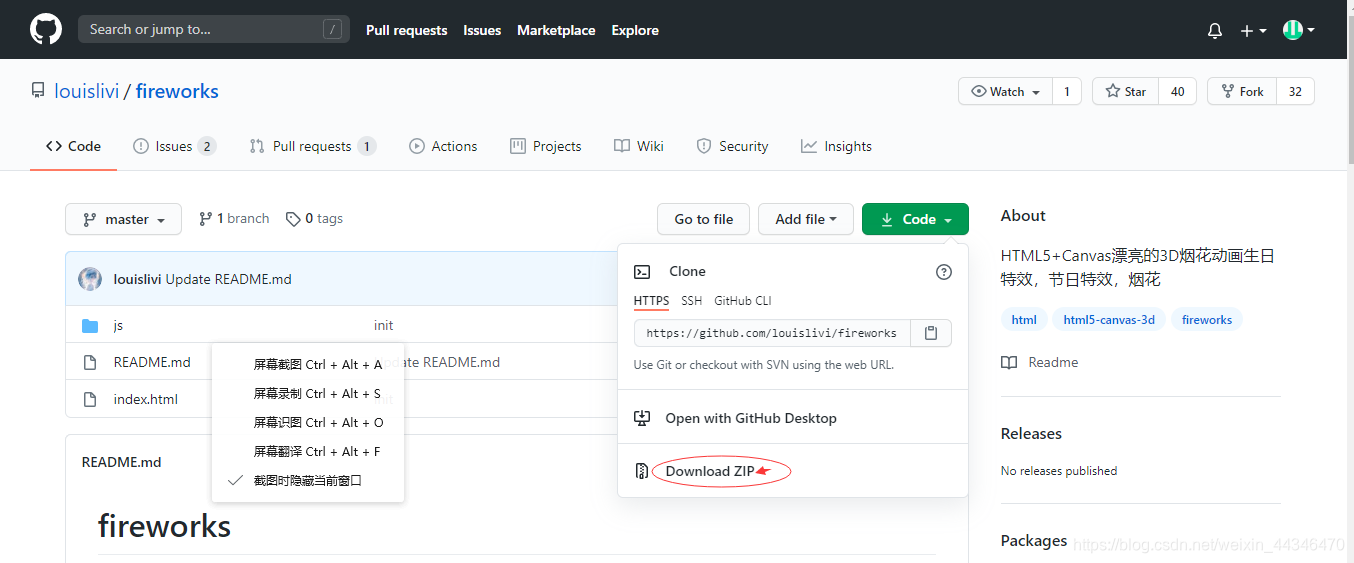Expand the Add file dropdown
This screenshot has height=563, width=1354.
click(x=806, y=219)
